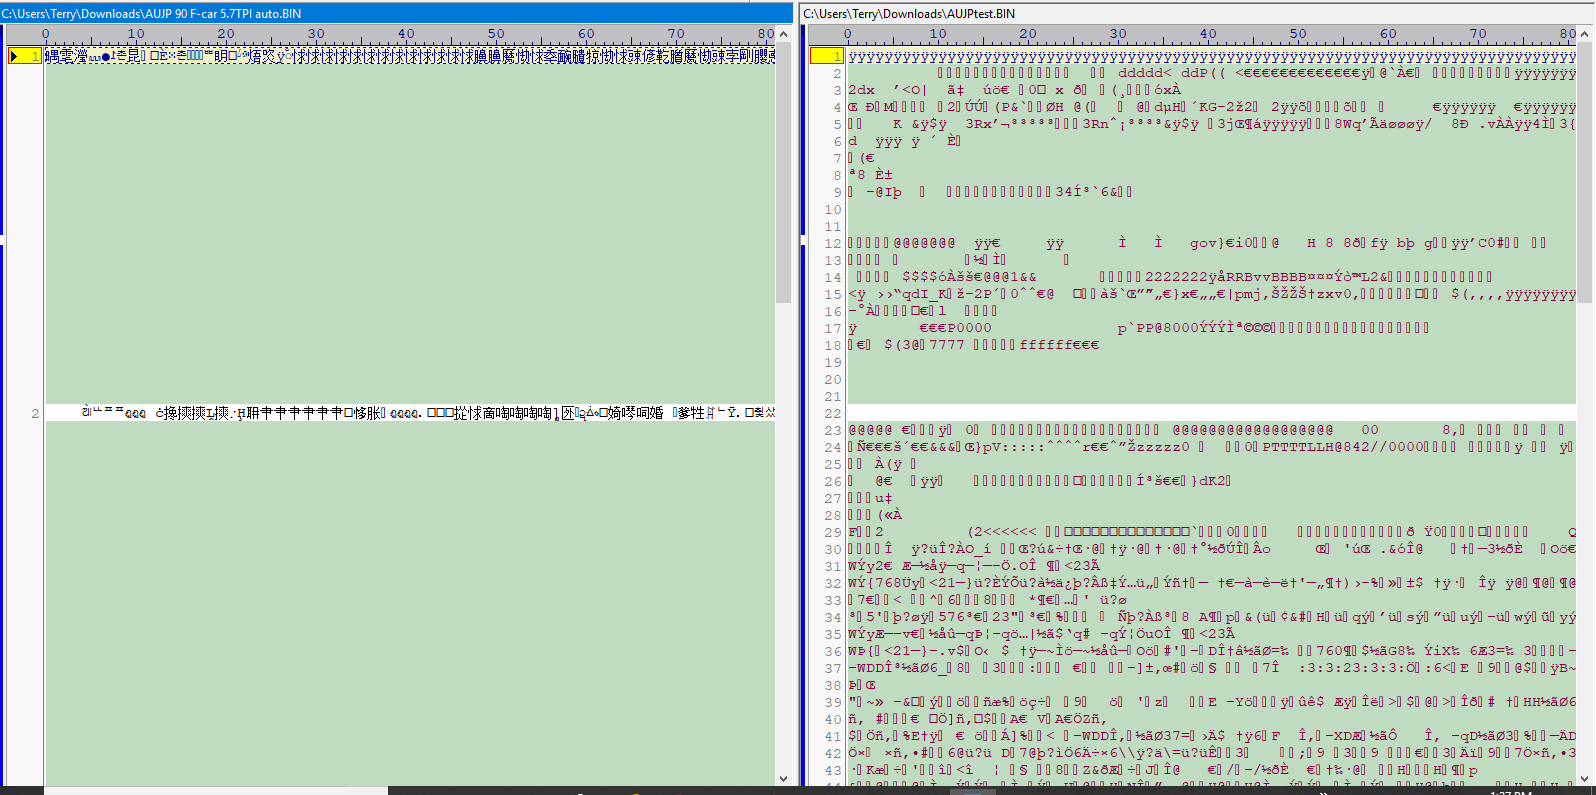1596x795 pixels.
Task: Select line number 2 in left pane gutter
Action: [35, 413]
